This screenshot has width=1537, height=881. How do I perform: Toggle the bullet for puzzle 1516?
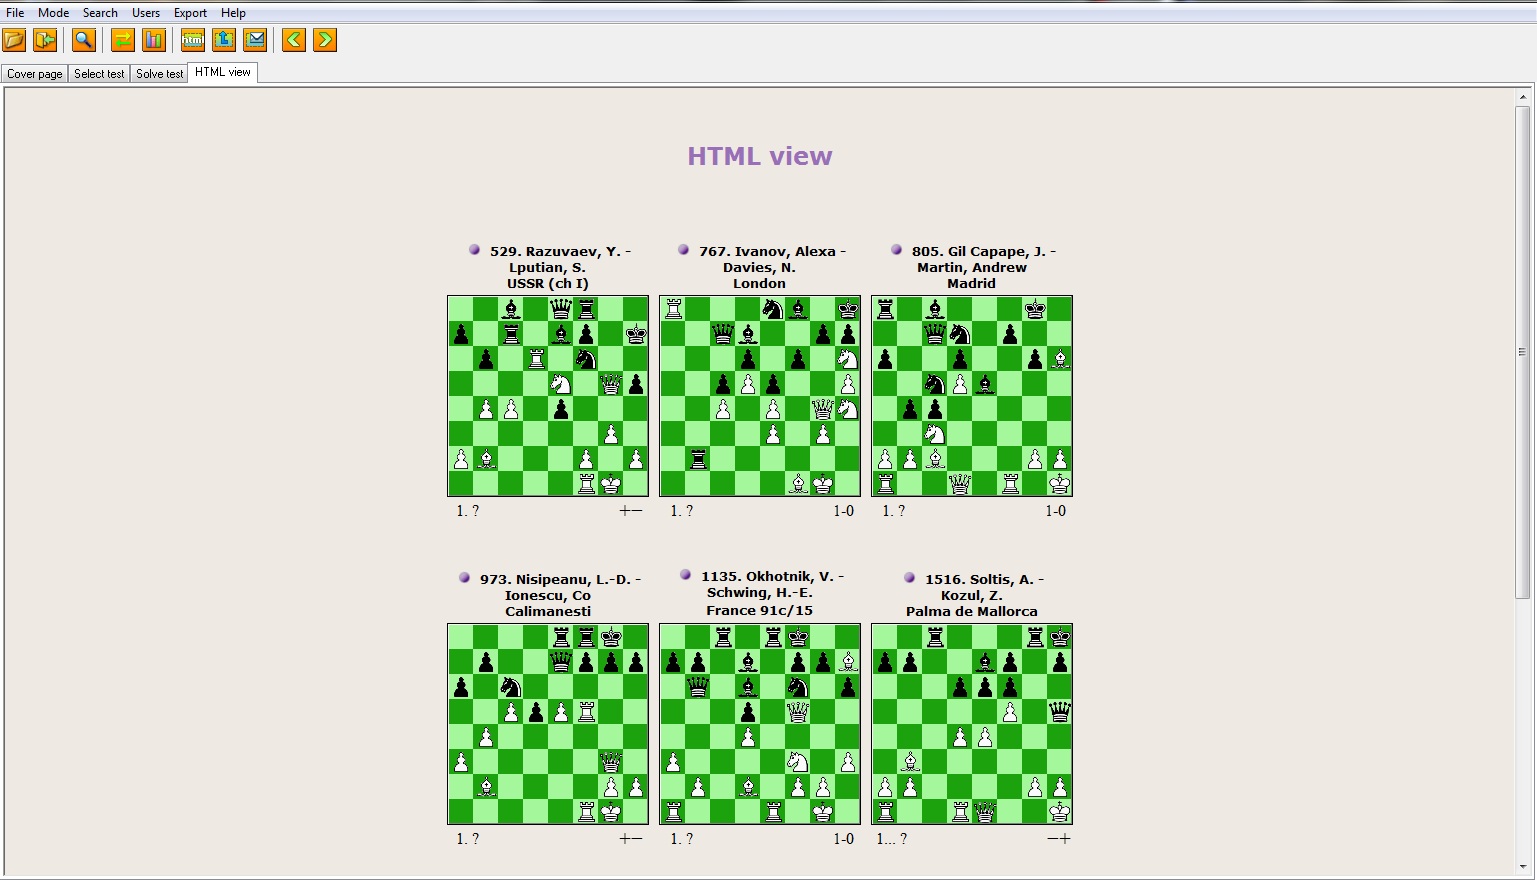[908, 576]
